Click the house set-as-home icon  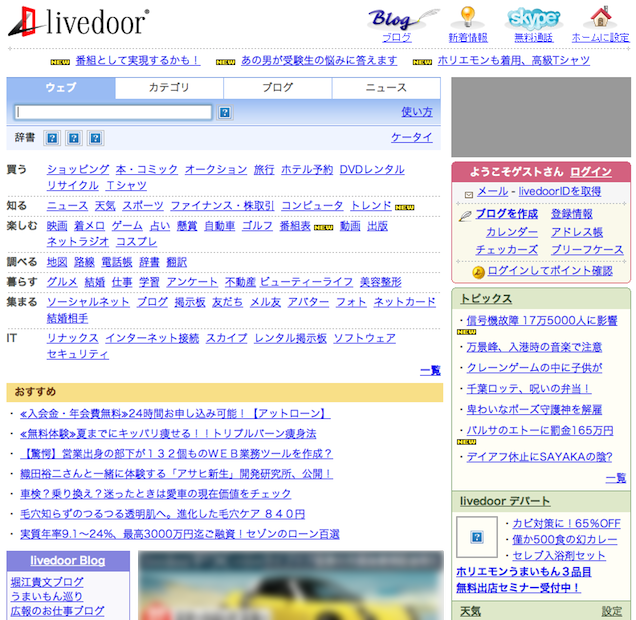[601, 17]
